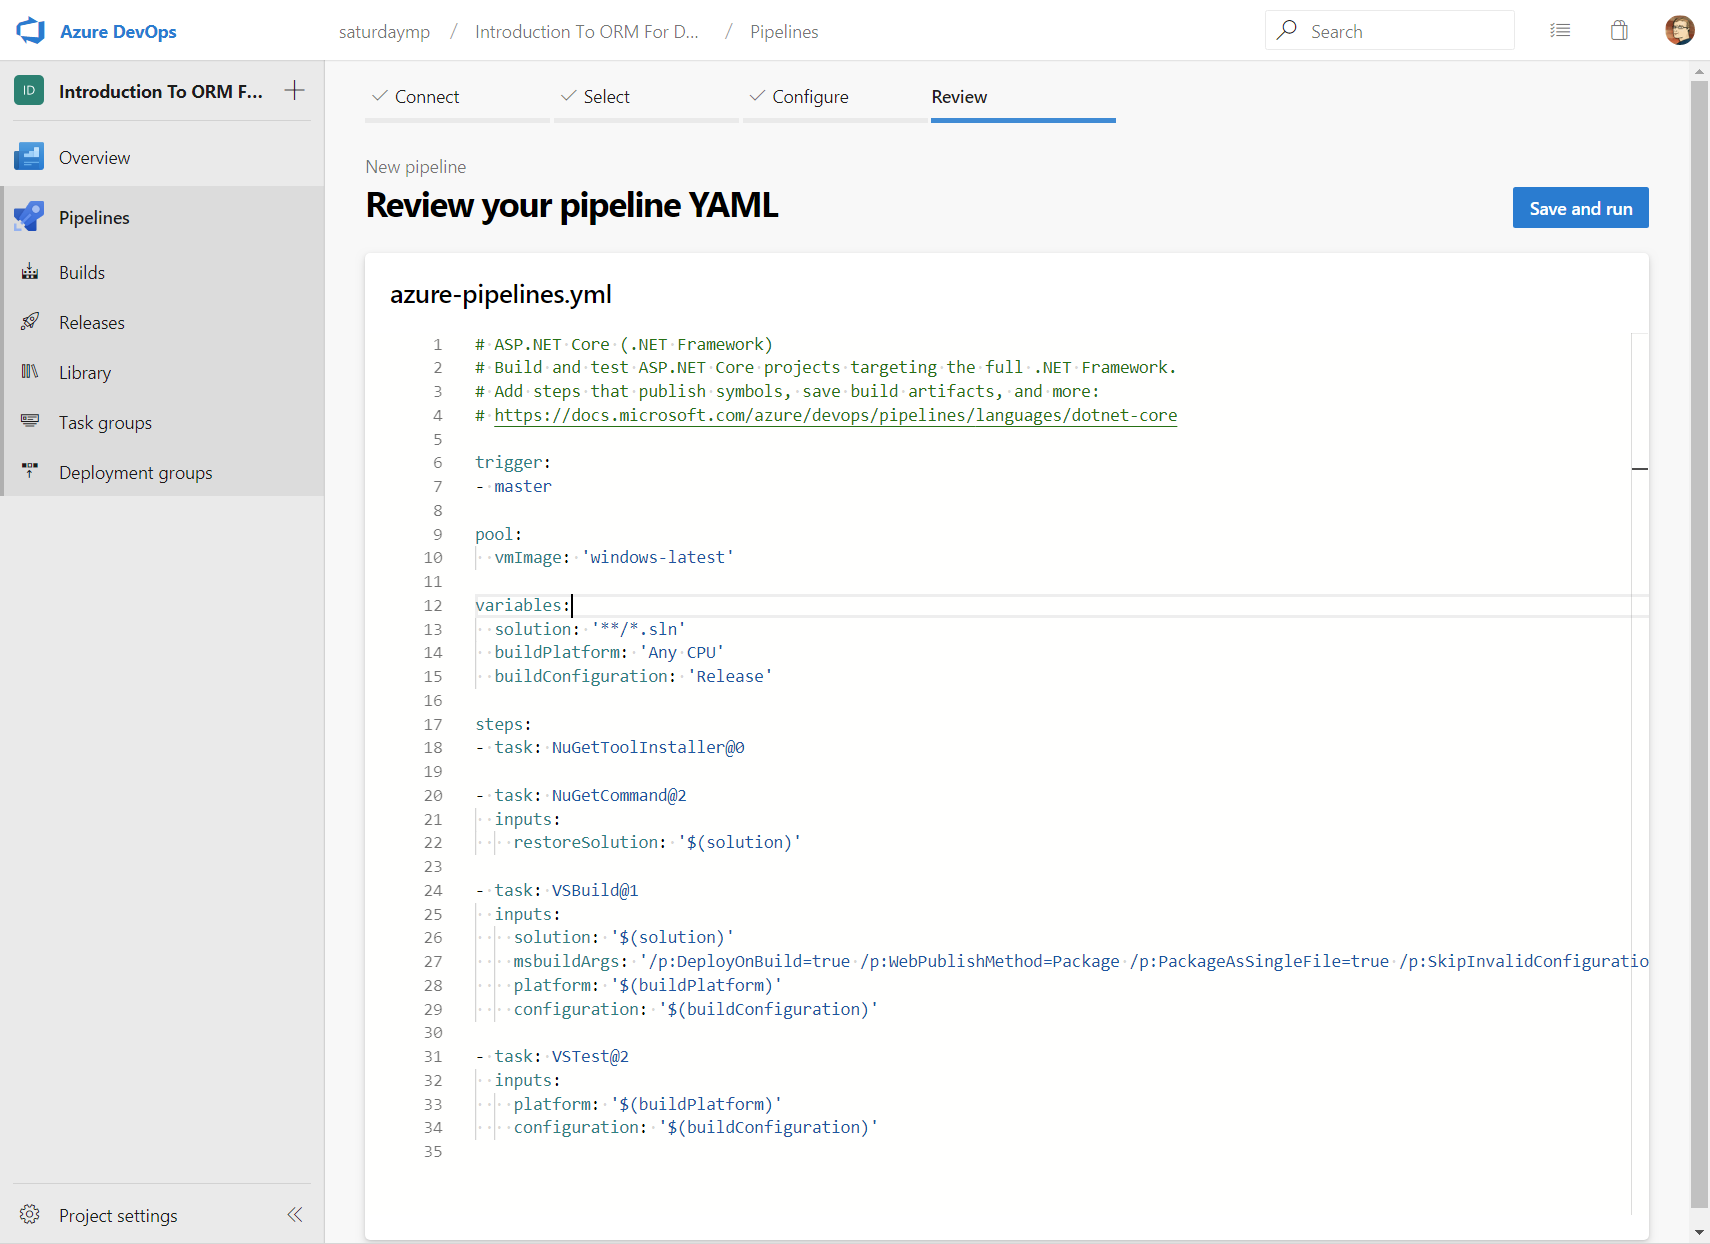Open the docs.microsoft.com dotnet-core link
The height and width of the screenshot is (1244, 1710).
pyautogui.click(x=835, y=415)
